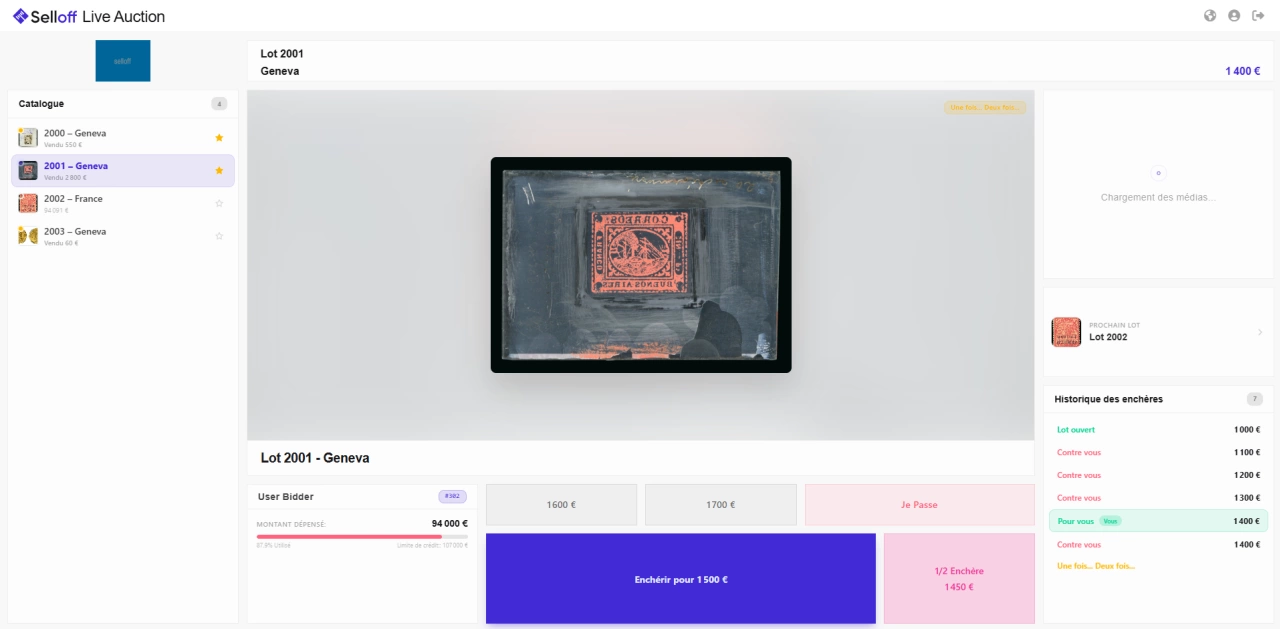1280x629 pixels.
Task: Toggle the favorite star for lot 2001
Action: click(x=219, y=171)
